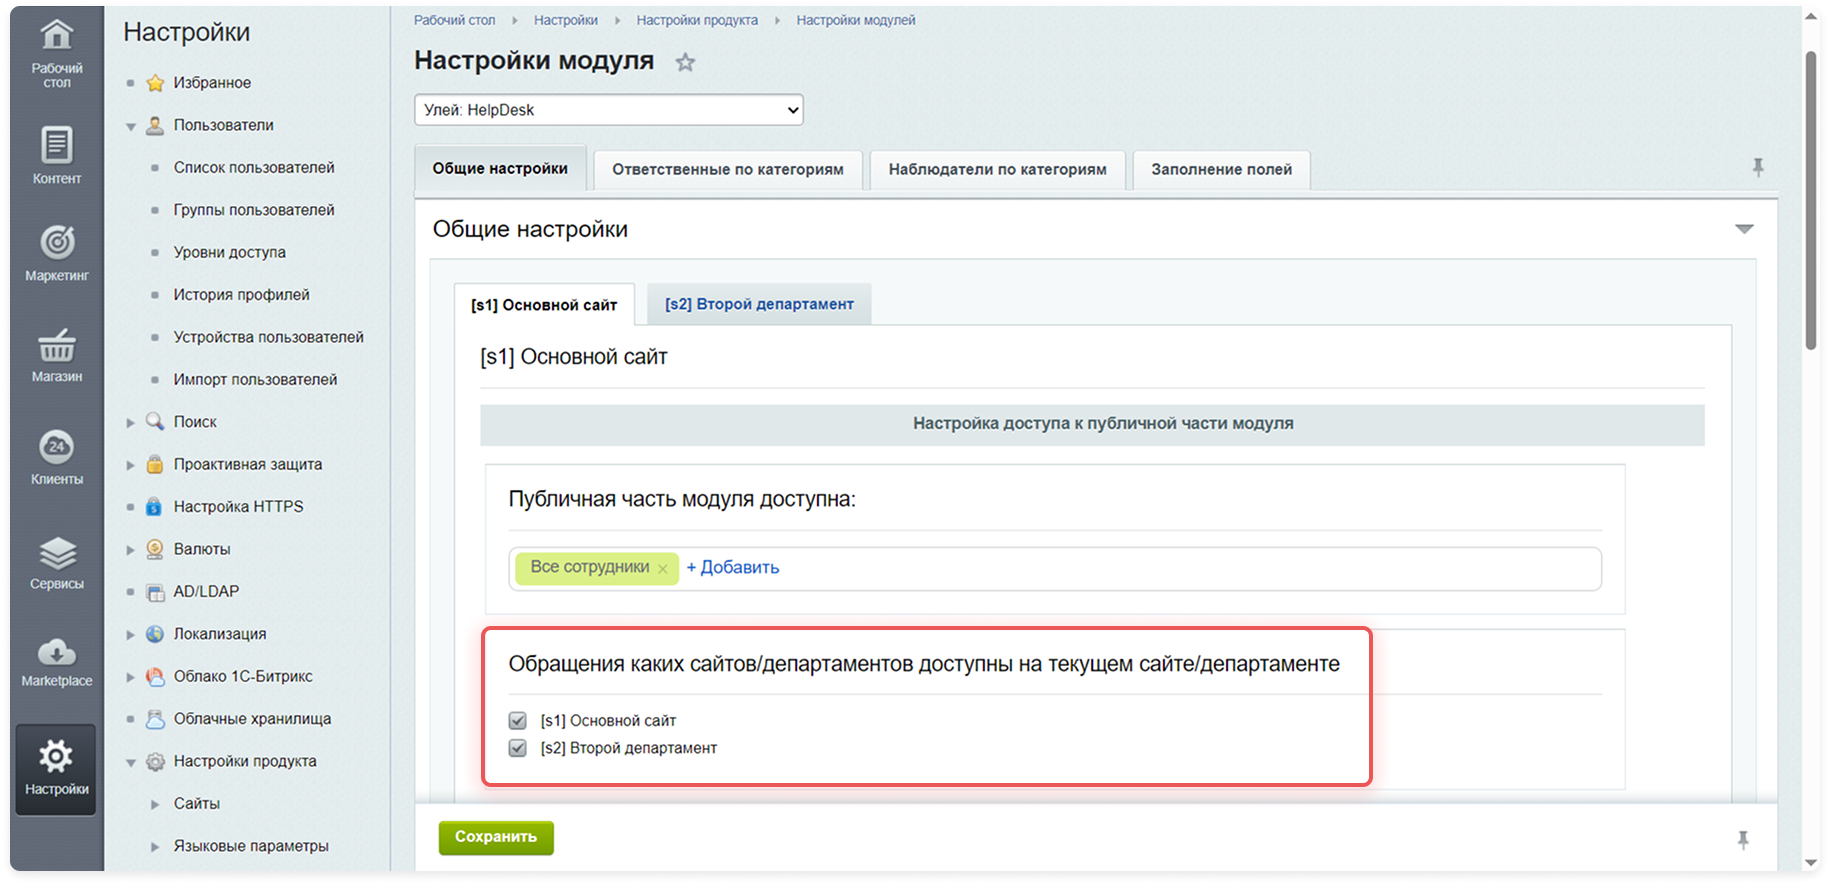Click the Облако 1С-Битрикс icon
The height and width of the screenshot is (885, 1830).
[x=155, y=677]
